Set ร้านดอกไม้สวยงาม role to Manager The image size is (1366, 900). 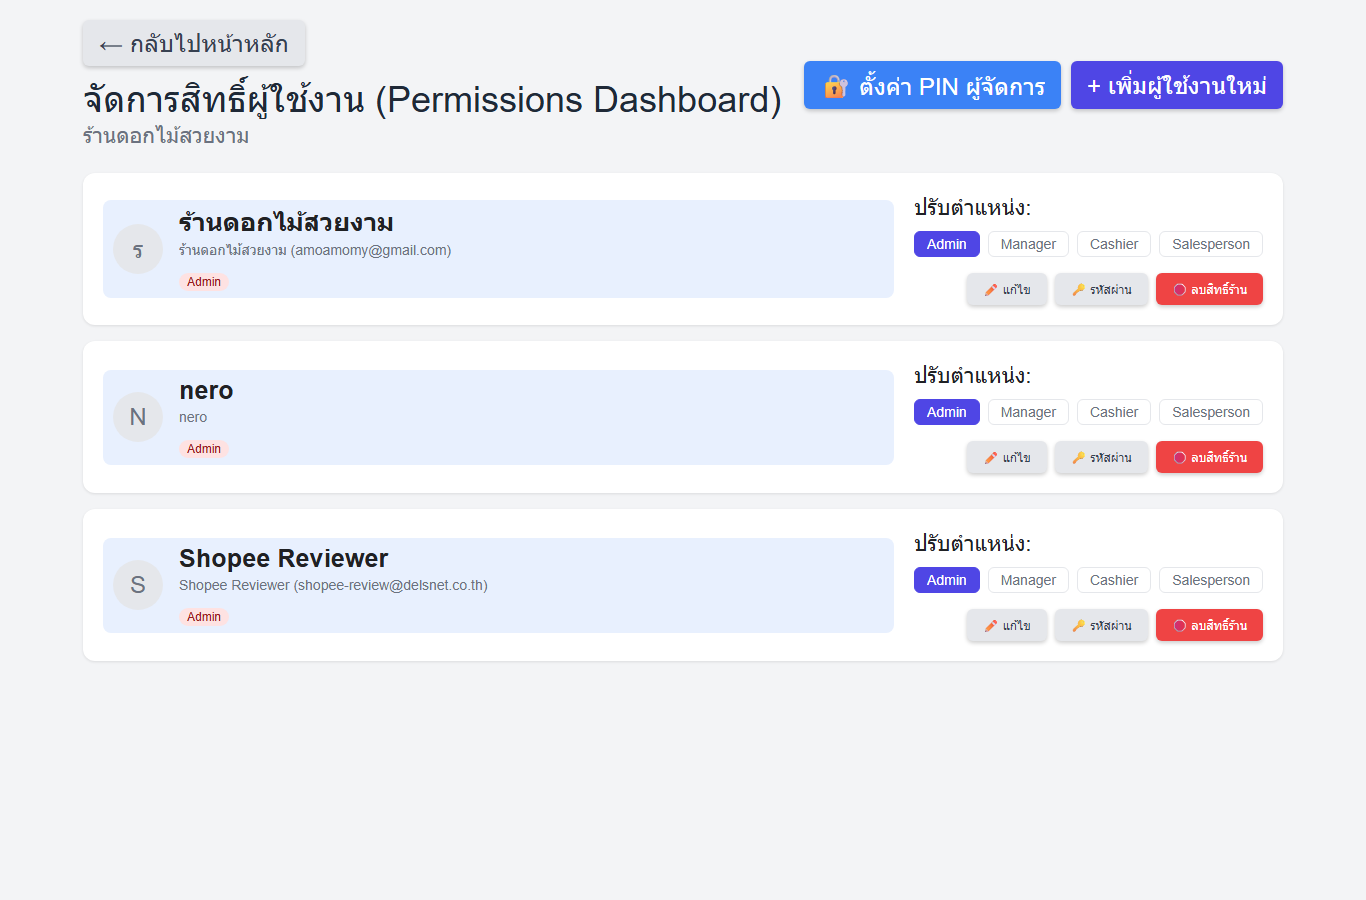1028,244
